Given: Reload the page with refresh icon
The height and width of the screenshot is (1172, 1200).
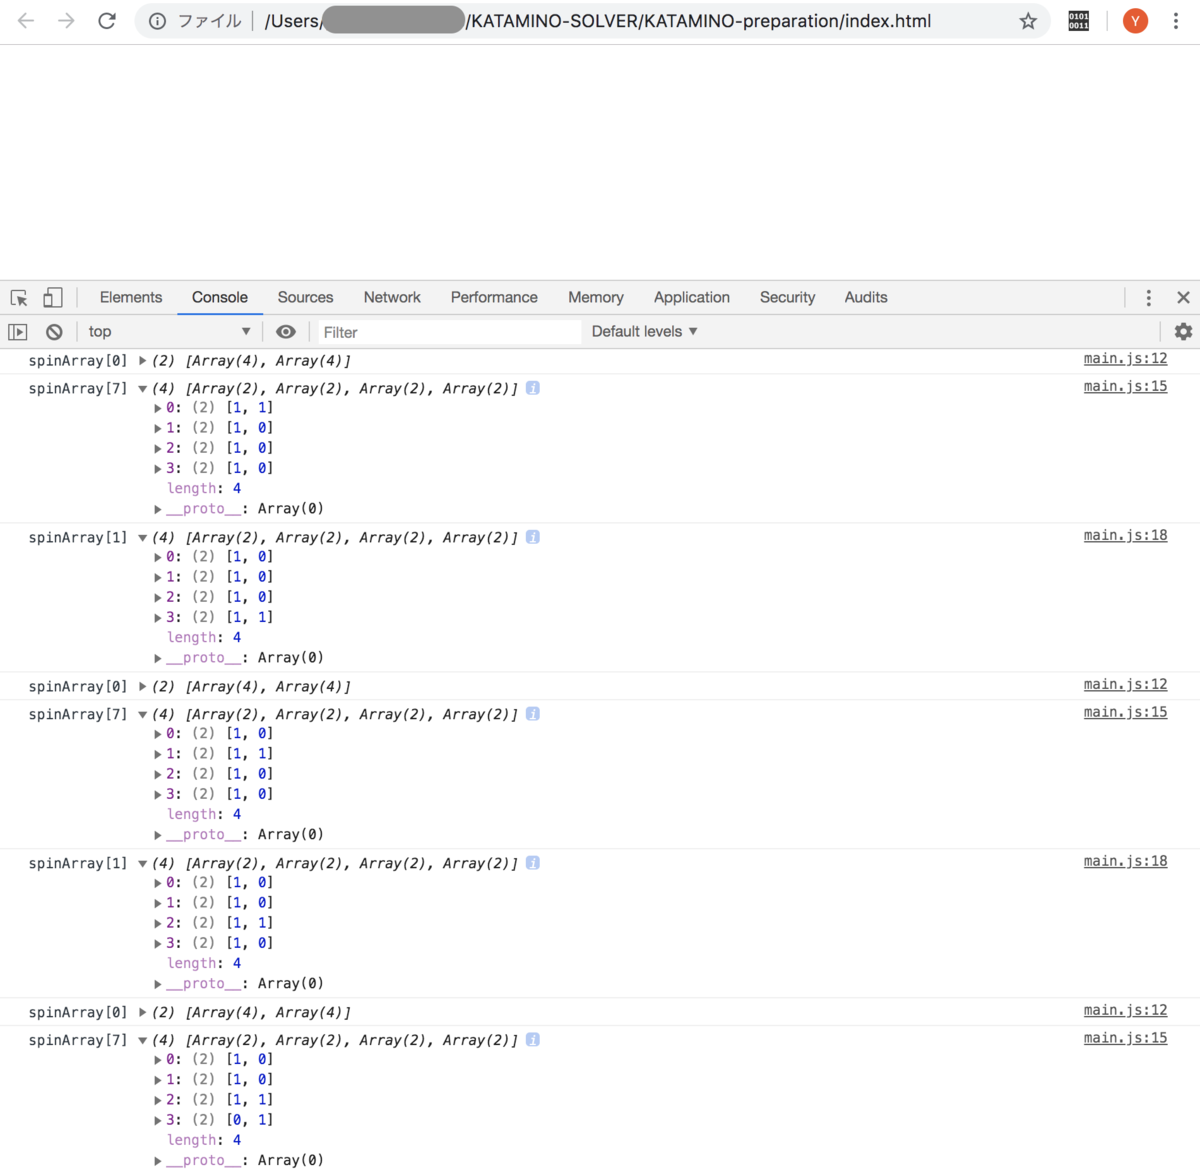Looking at the screenshot, I should pyautogui.click(x=107, y=20).
